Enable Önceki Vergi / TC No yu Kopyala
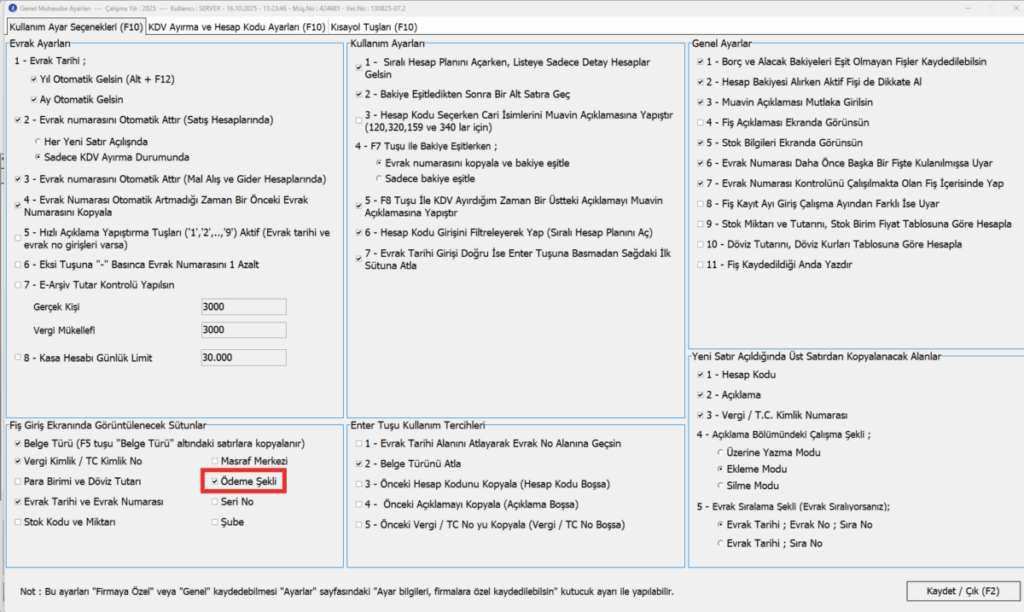 click(359, 524)
